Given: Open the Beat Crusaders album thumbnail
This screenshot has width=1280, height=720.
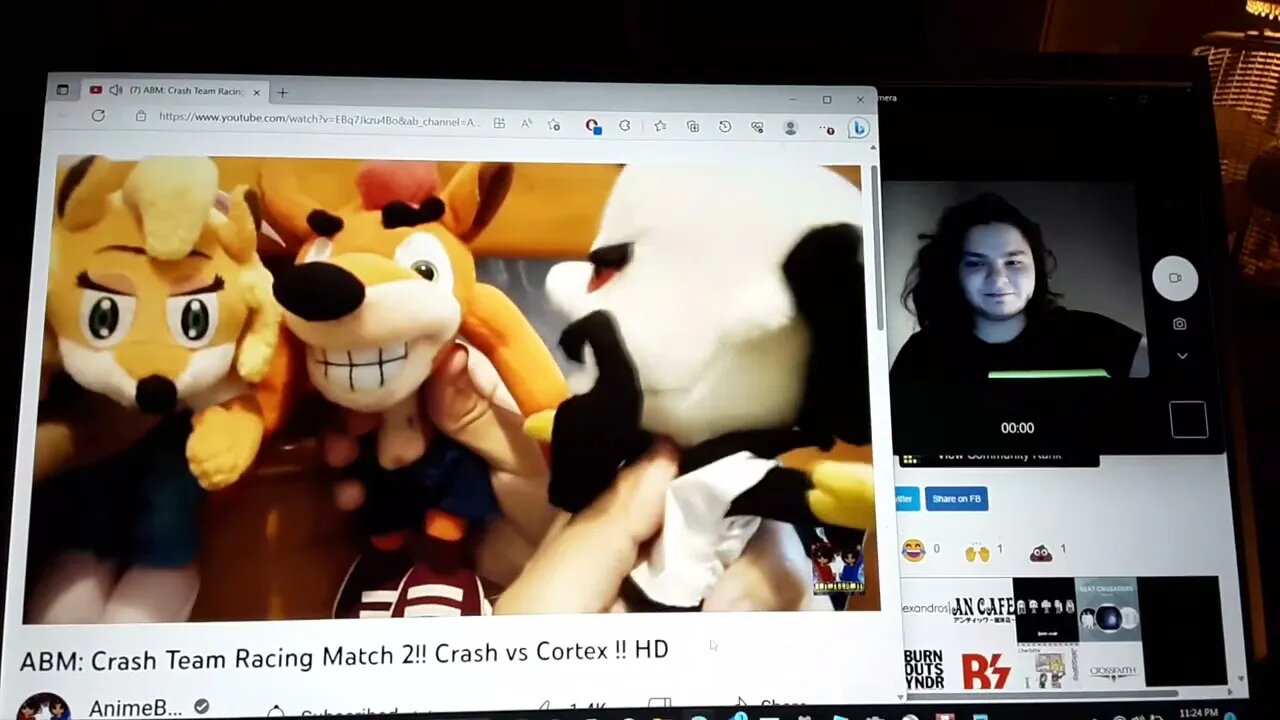Looking at the screenshot, I should [x=1107, y=609].
